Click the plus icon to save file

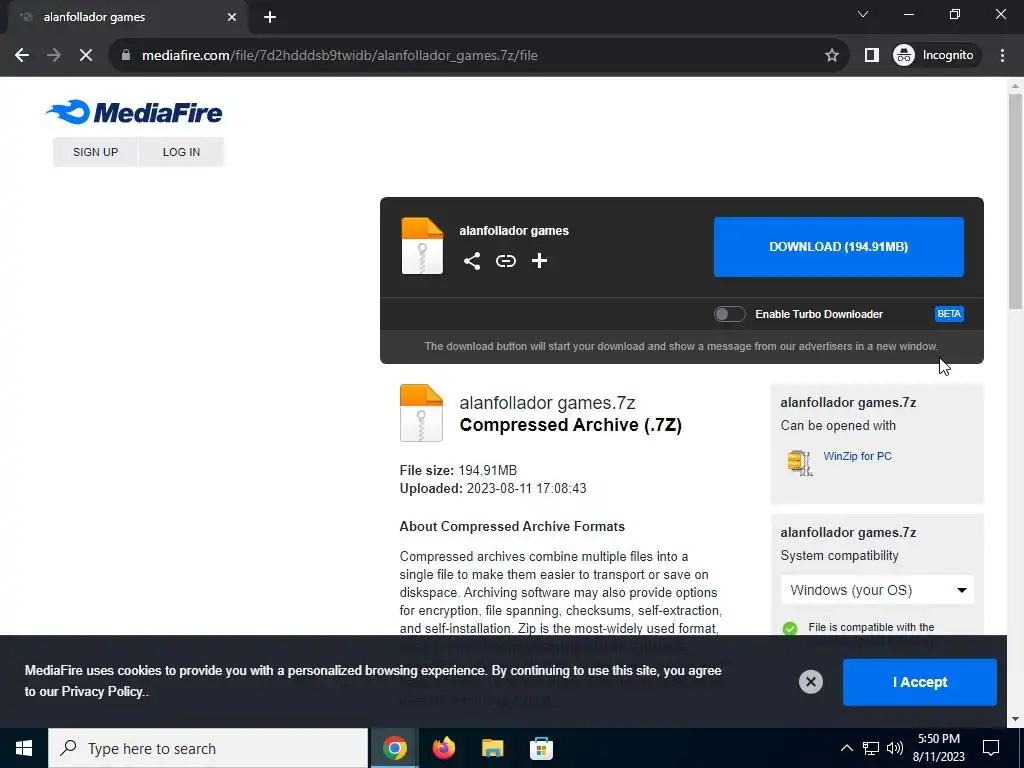pyautogui.click(x=539, y=261)
